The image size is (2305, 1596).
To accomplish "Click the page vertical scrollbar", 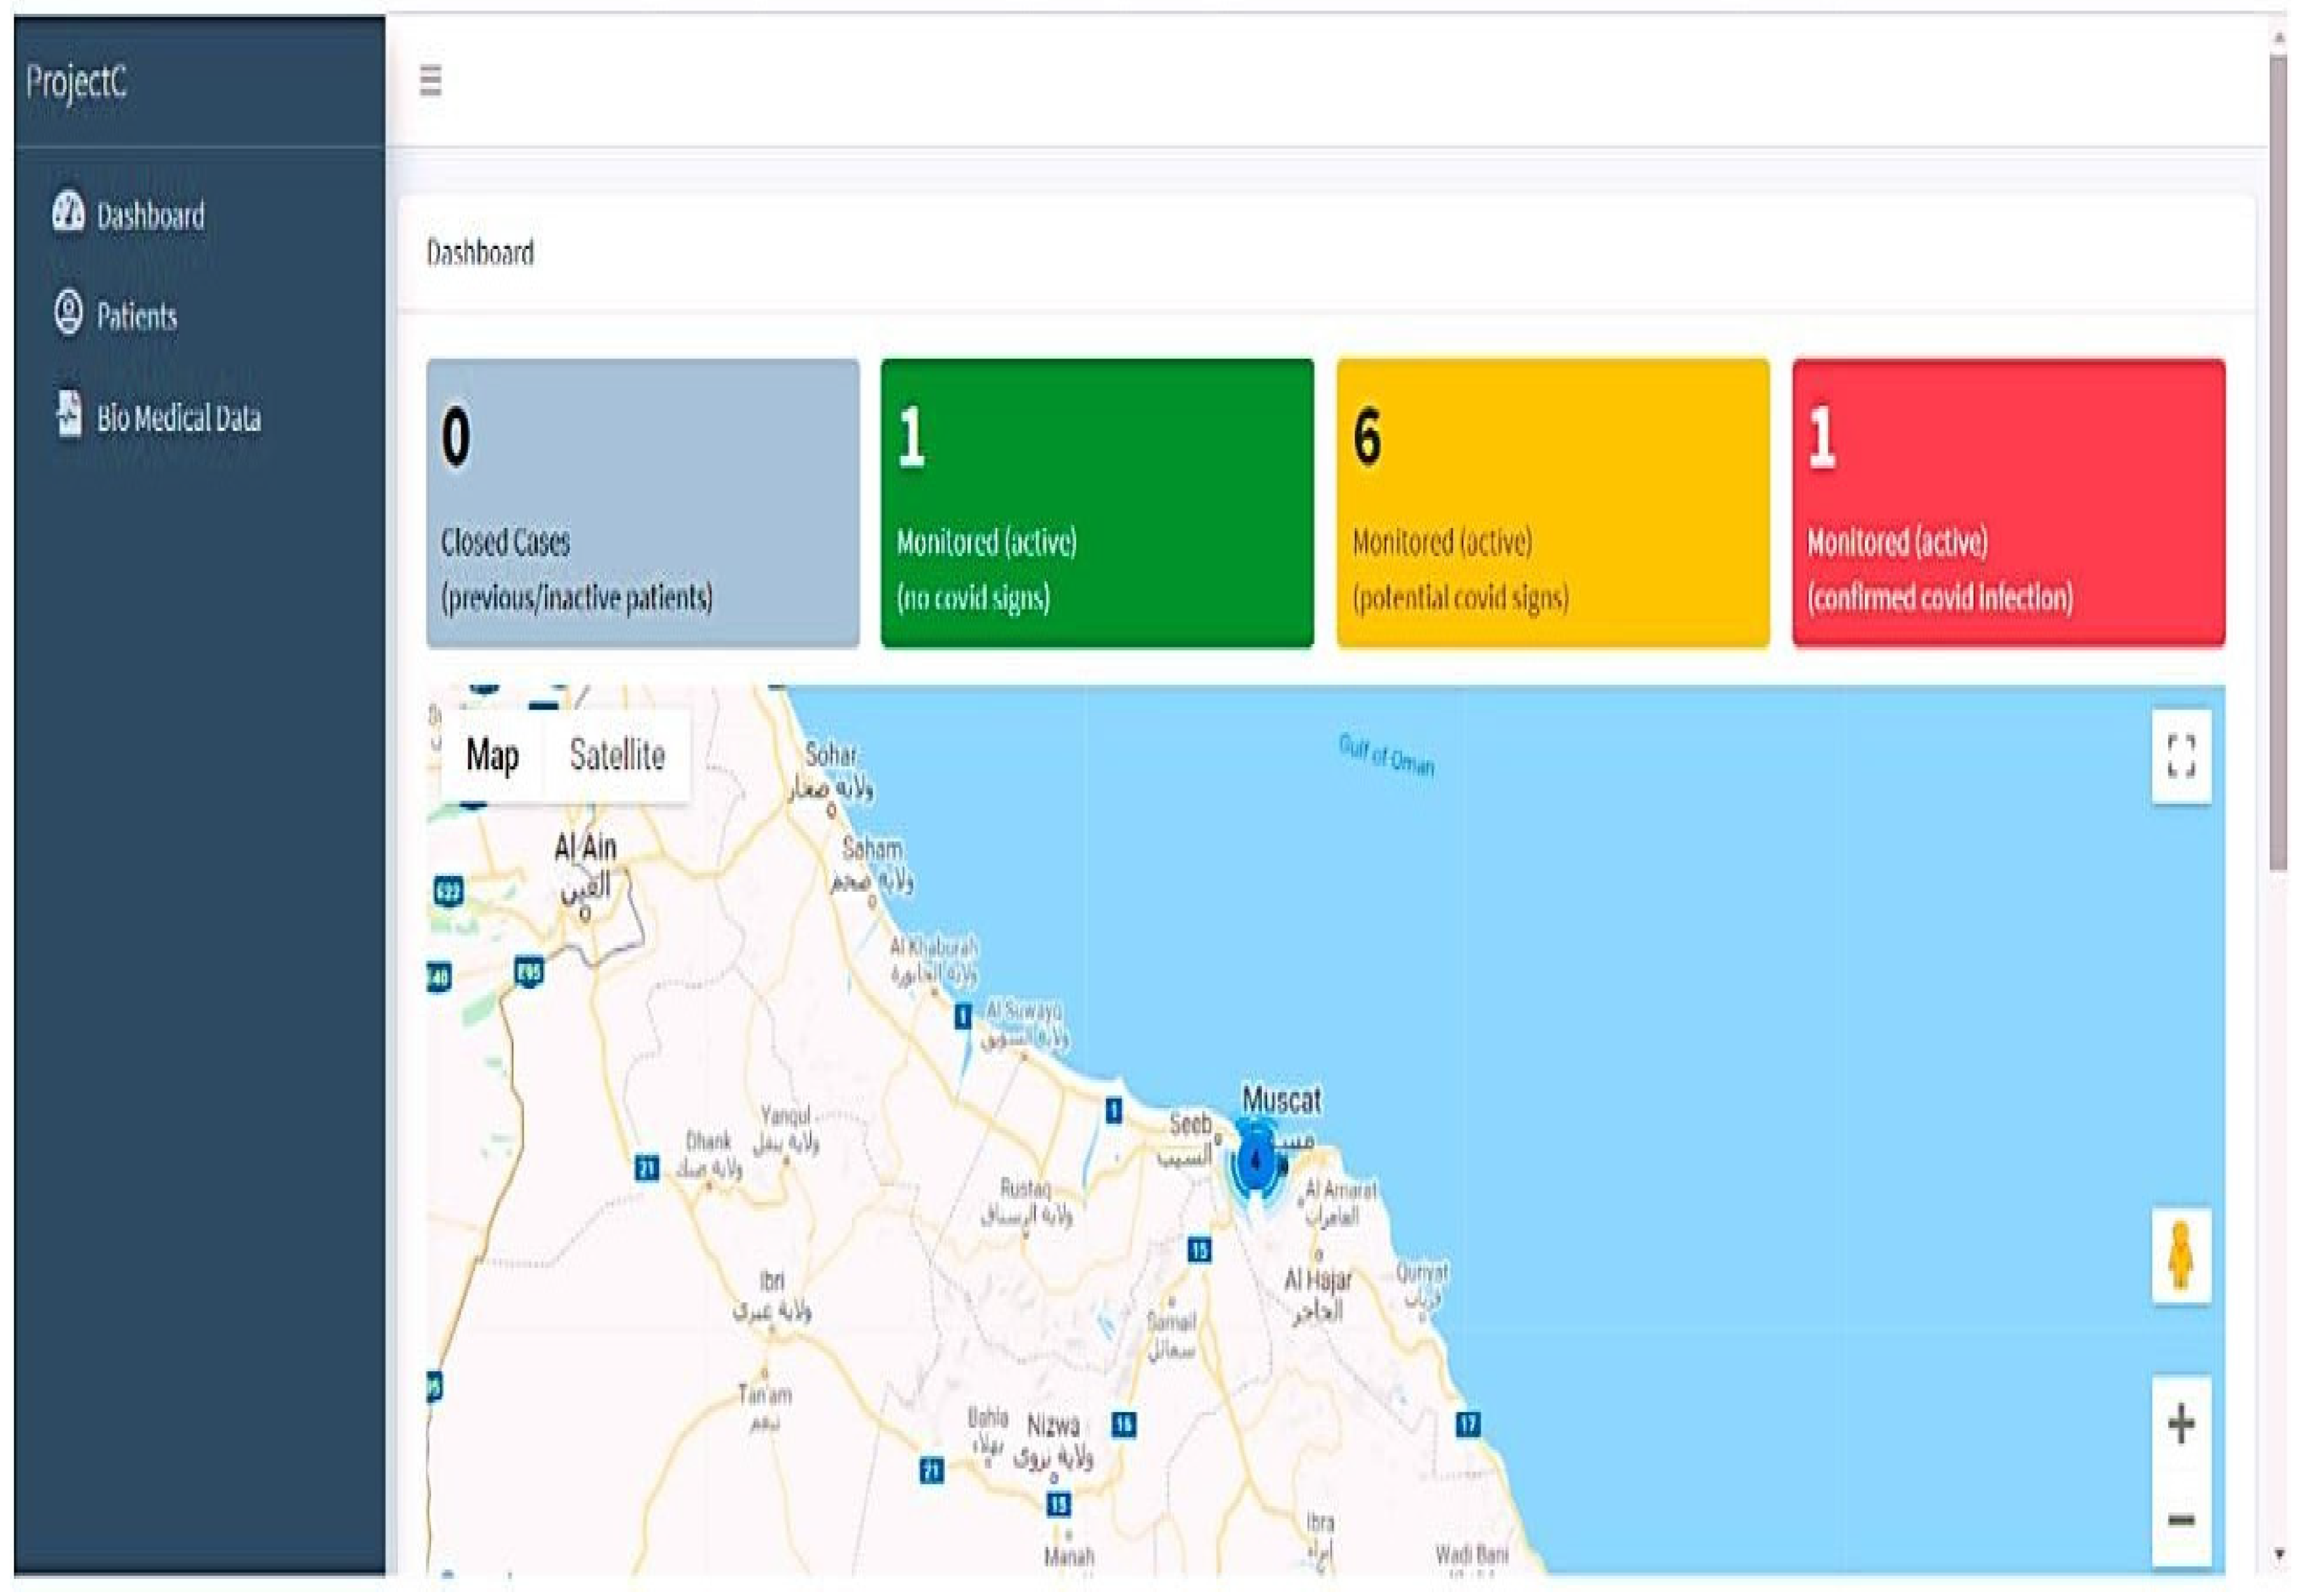I will coord(2278,460).
